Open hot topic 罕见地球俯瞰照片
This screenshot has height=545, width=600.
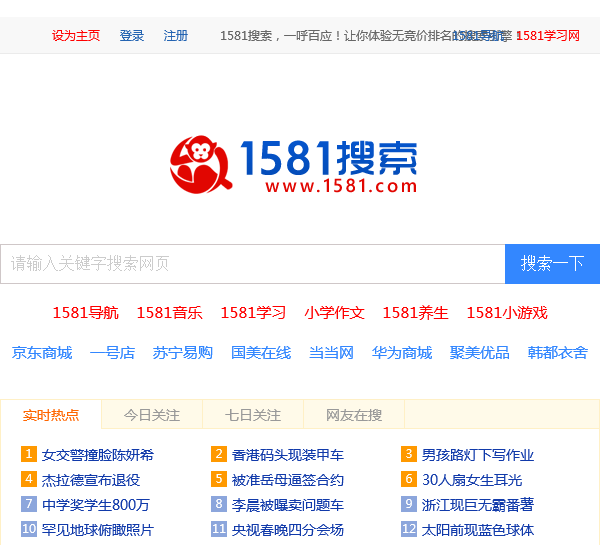98,530
